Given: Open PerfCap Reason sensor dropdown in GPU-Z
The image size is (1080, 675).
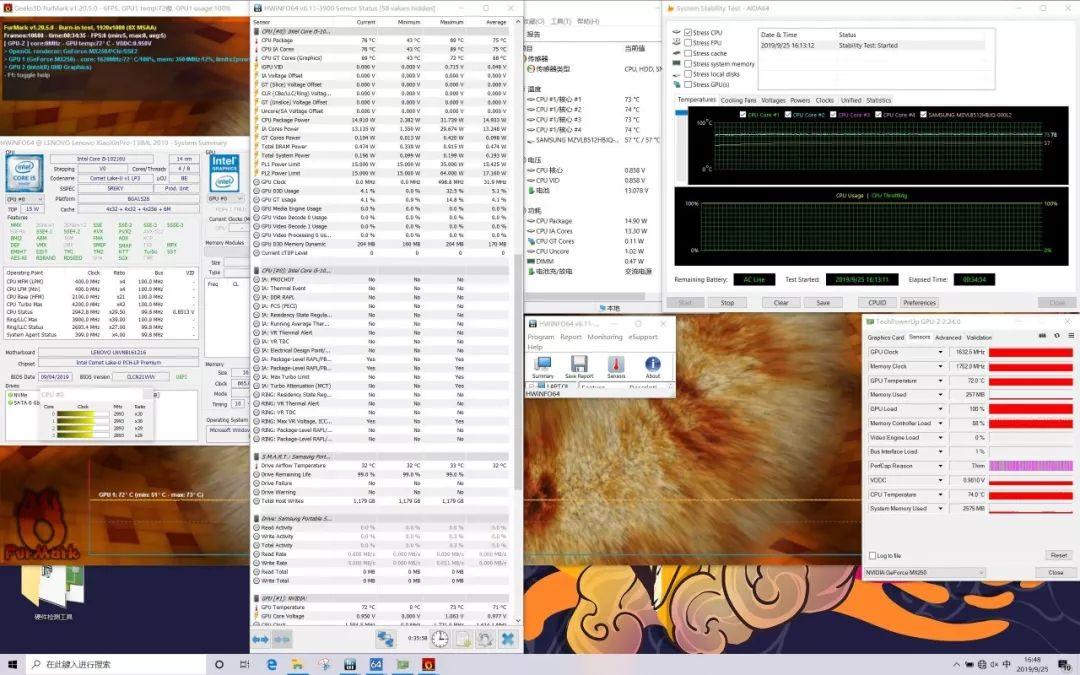Looking at the screenshot, I should [x=940, y=466].
